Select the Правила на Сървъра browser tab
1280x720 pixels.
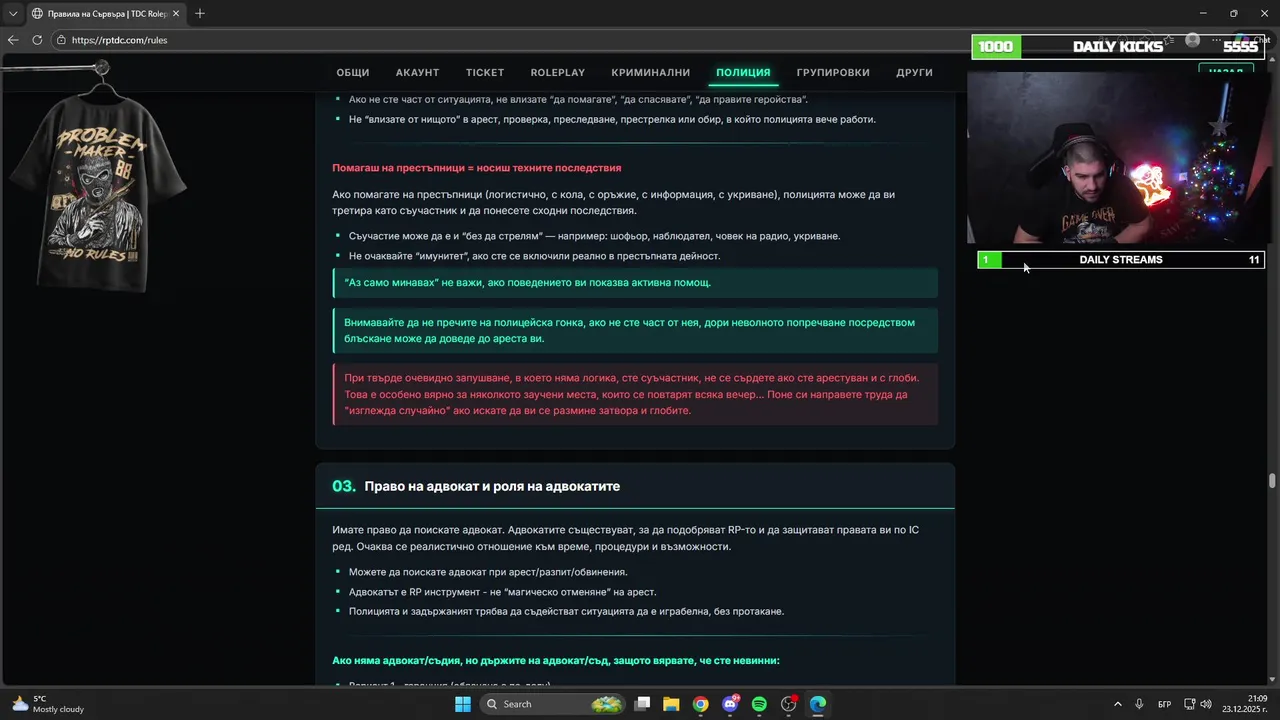point(104,13)
